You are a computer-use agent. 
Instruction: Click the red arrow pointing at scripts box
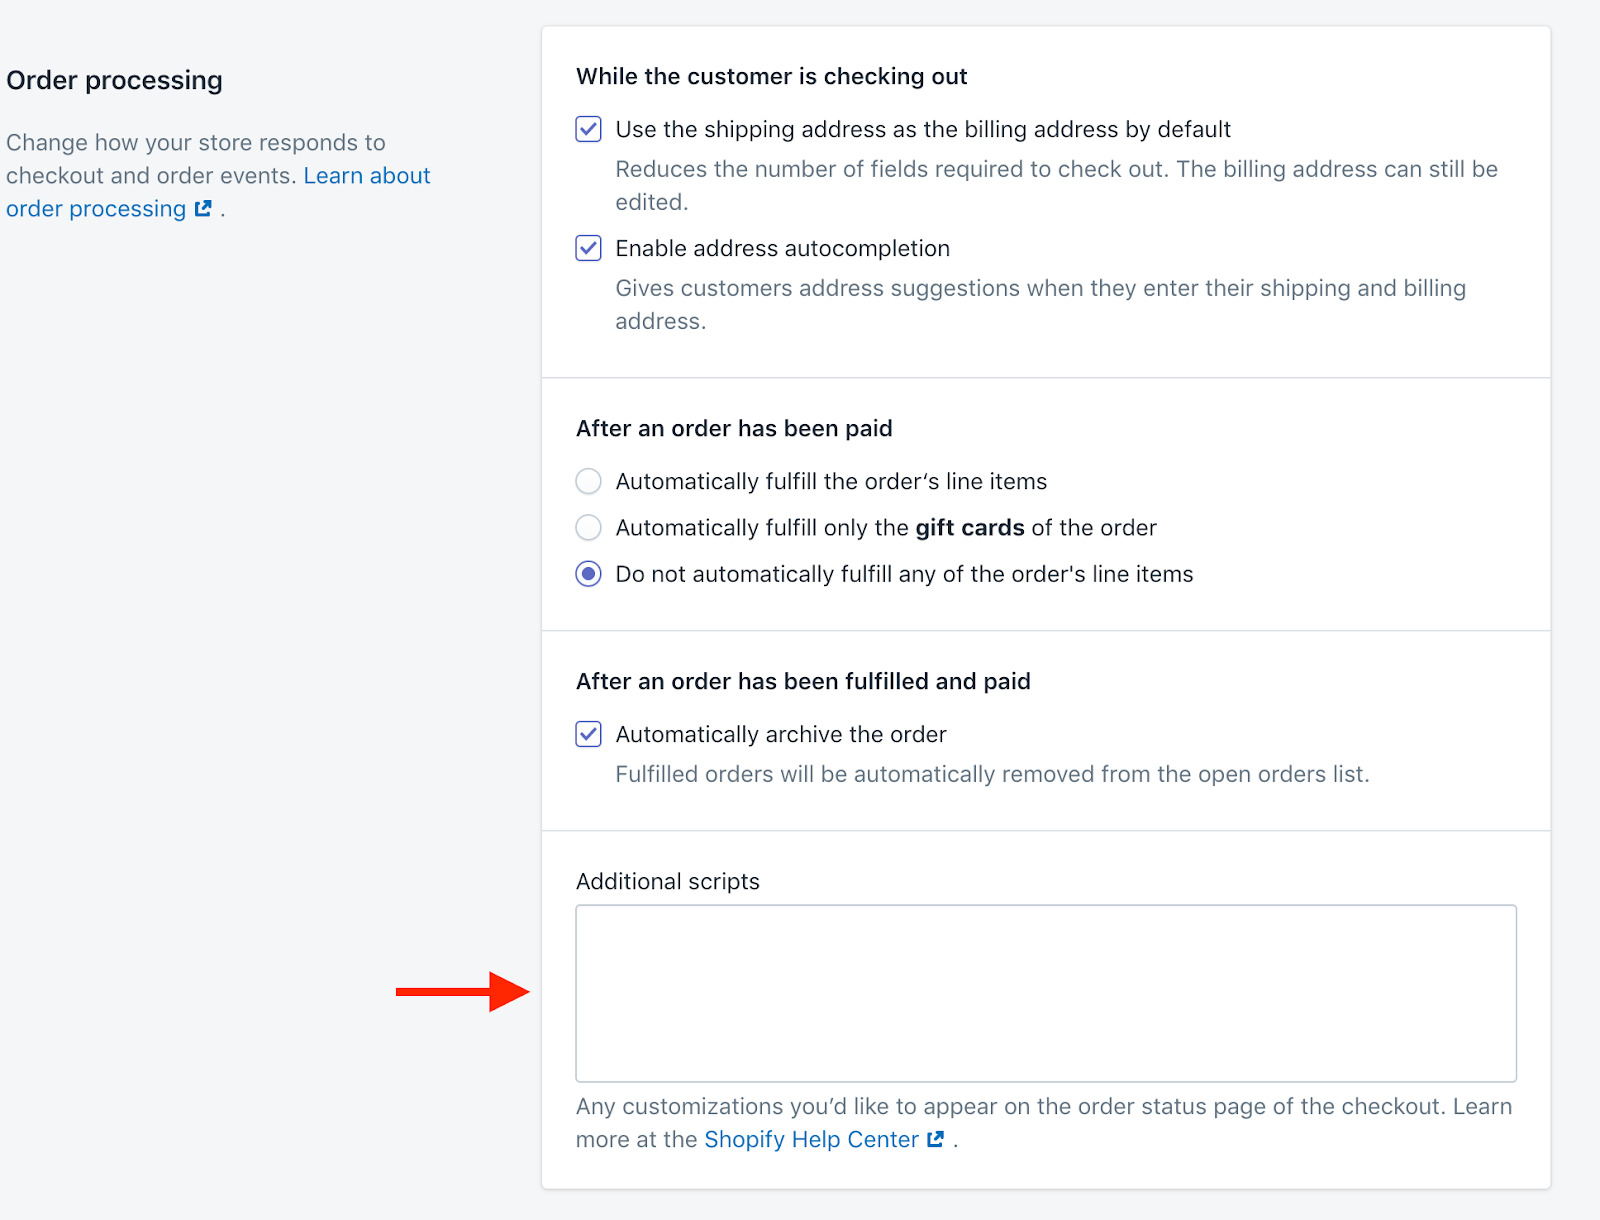(462, 991)
